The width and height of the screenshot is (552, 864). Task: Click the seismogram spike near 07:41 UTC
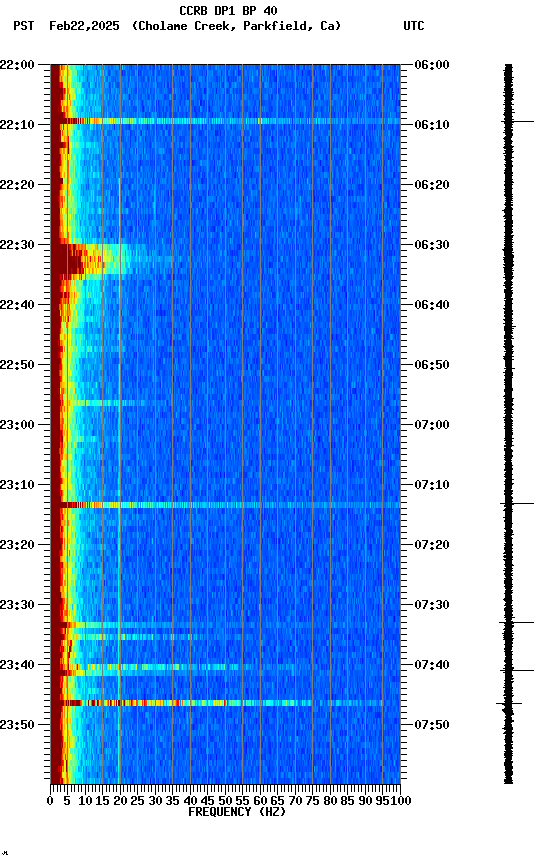pyautogui.click(x=517, y=671)
